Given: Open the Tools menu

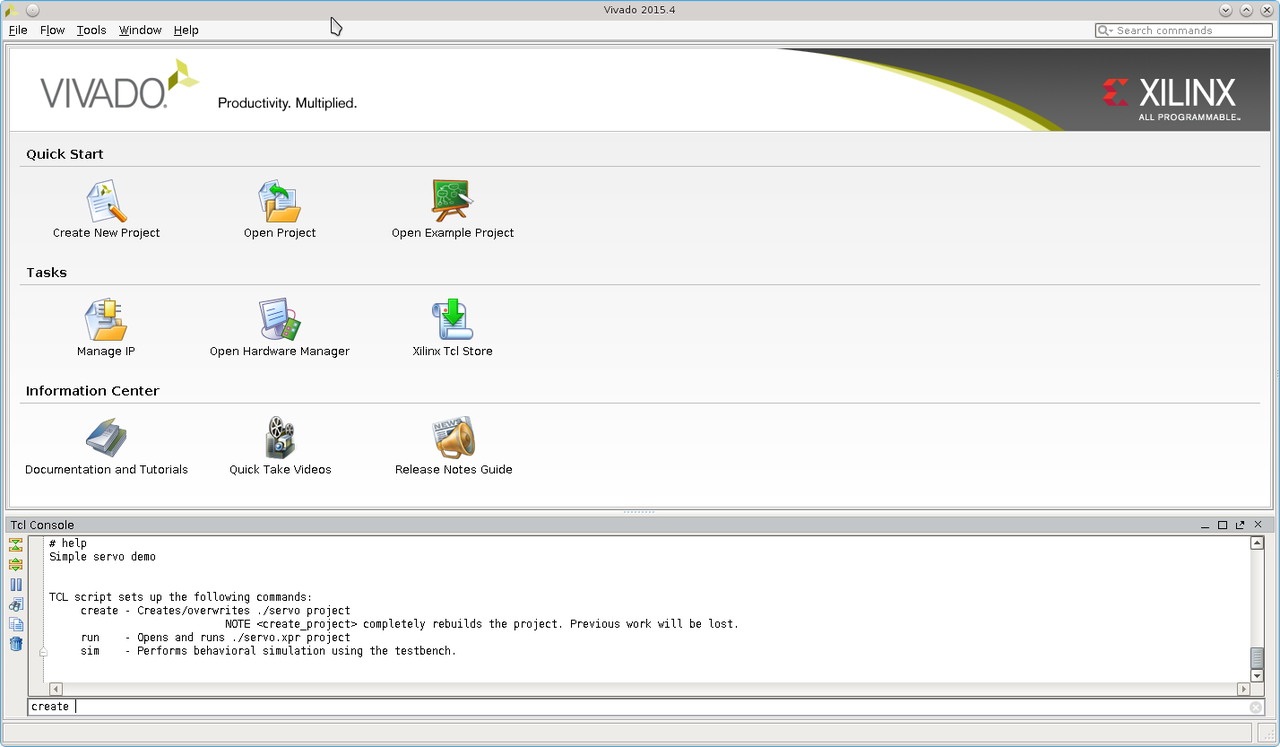Looking at the screenshot, I should click(x=91, y=30).
